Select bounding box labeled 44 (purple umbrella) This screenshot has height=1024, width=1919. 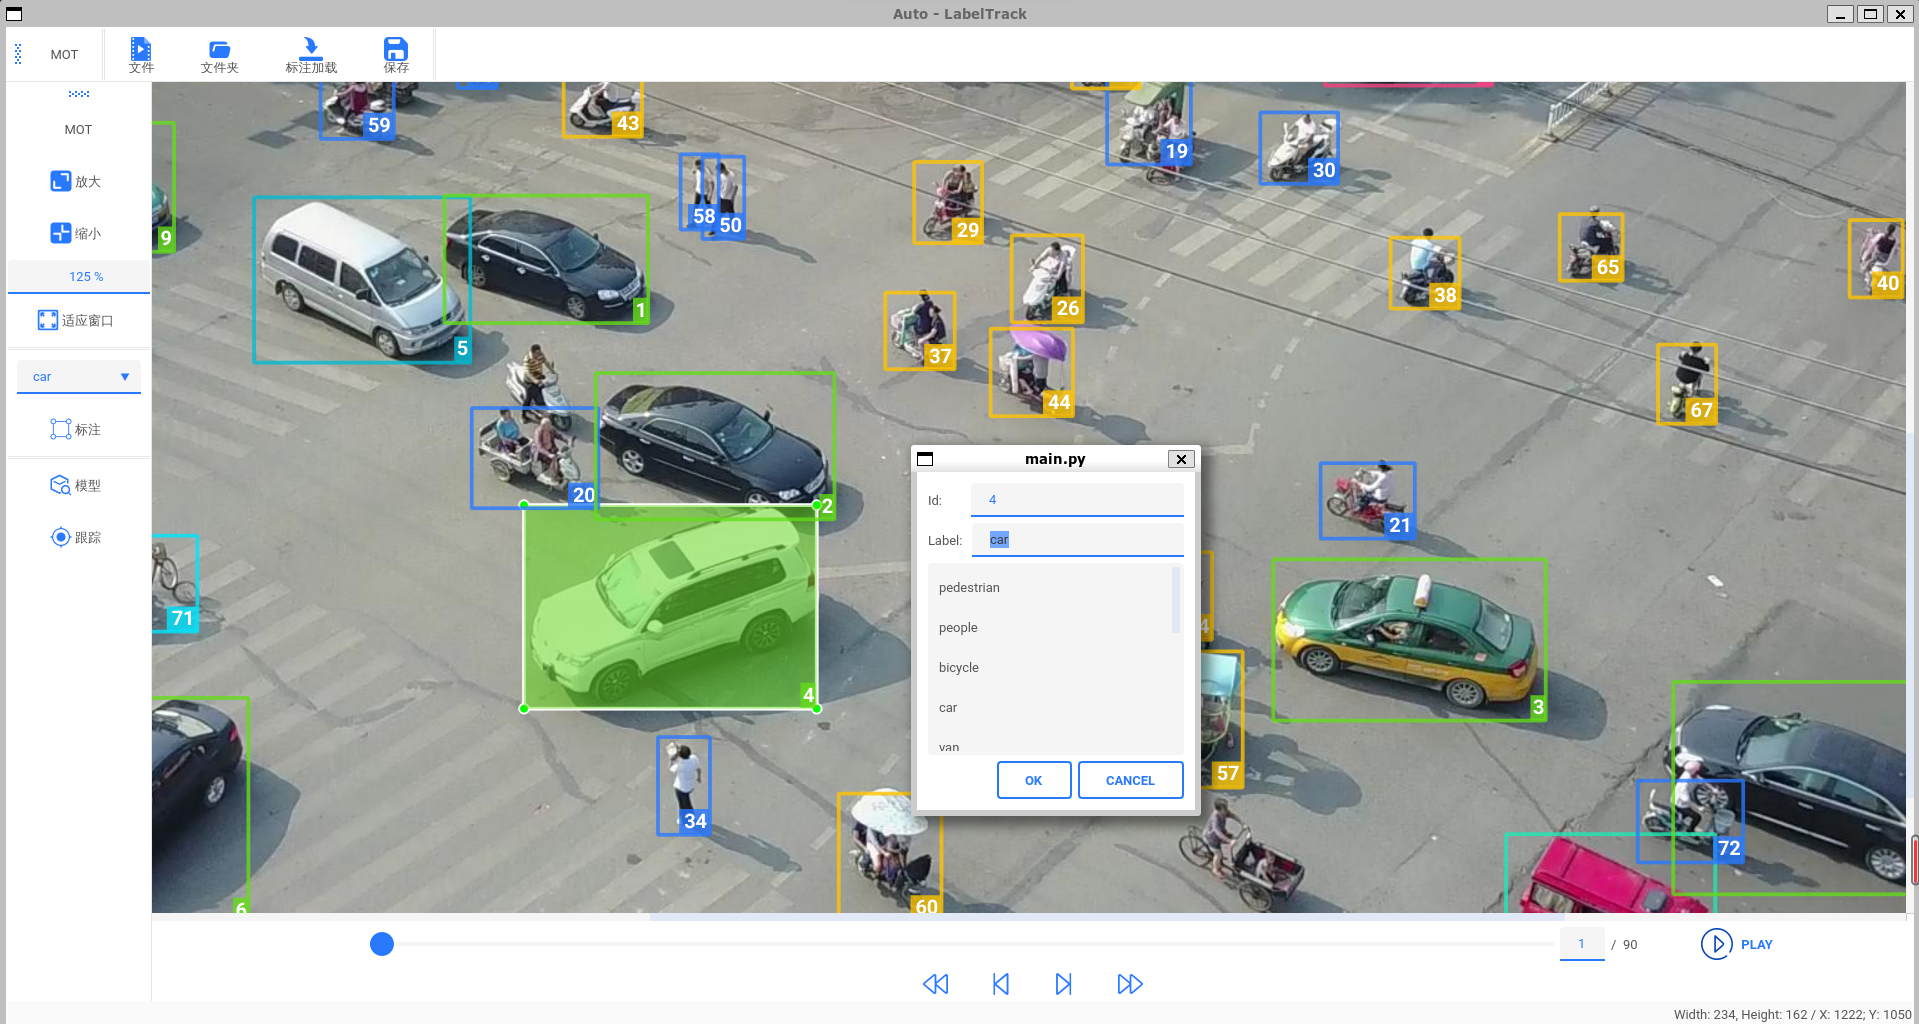[x=1032, y=372]
